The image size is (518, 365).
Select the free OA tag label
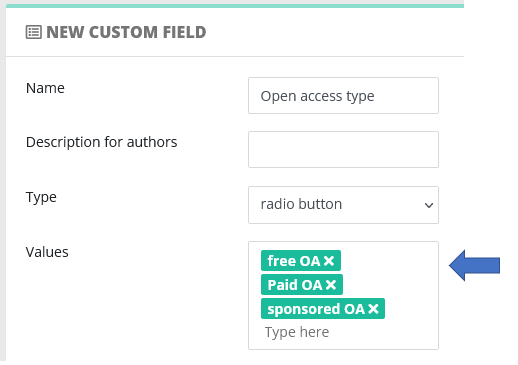294,261
